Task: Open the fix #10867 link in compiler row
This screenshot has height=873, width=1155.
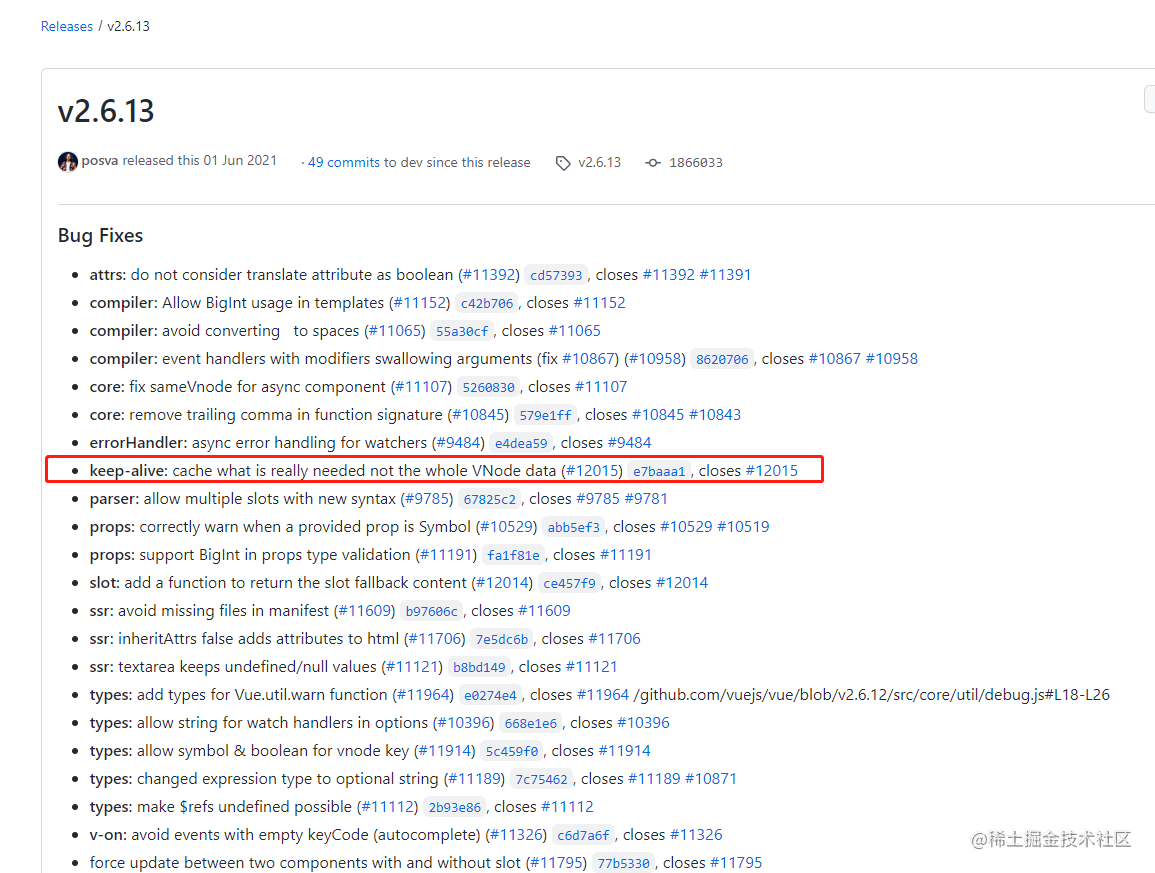Action: pos(588,359)
